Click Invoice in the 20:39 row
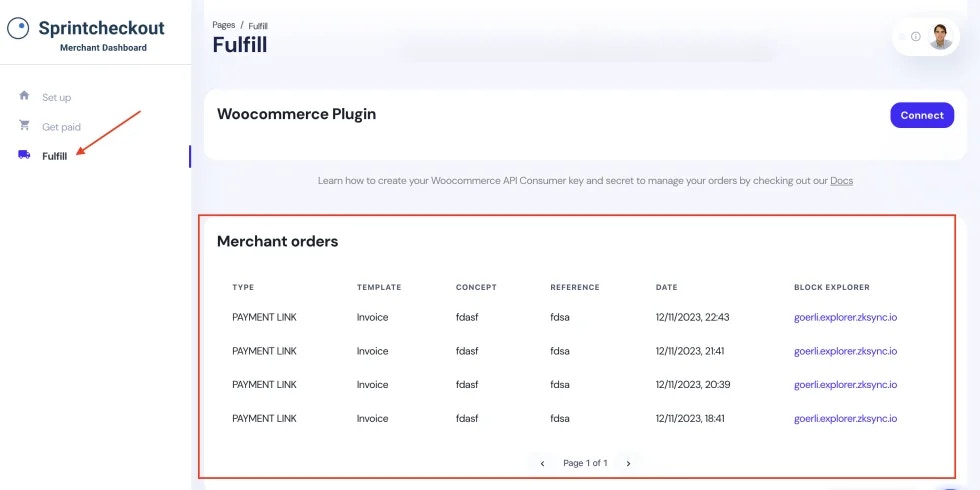980x490 pixels. tap(372, 384)
